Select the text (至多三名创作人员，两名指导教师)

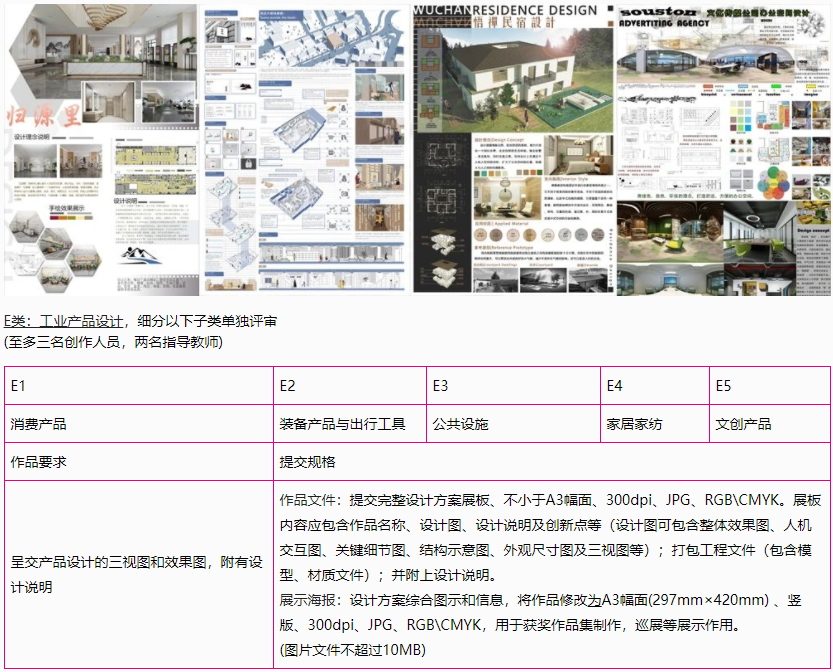click(x=113, y=342)
